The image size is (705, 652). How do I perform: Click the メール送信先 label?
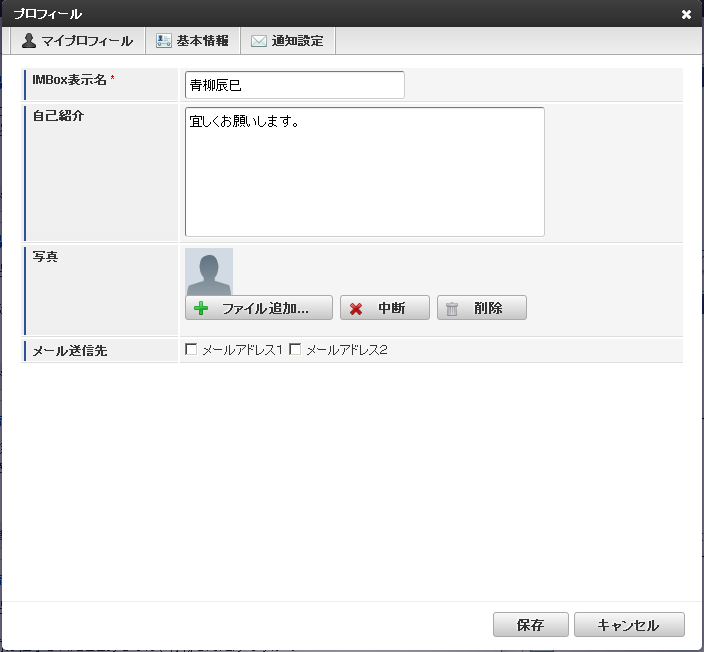click(x=70, y=351)
